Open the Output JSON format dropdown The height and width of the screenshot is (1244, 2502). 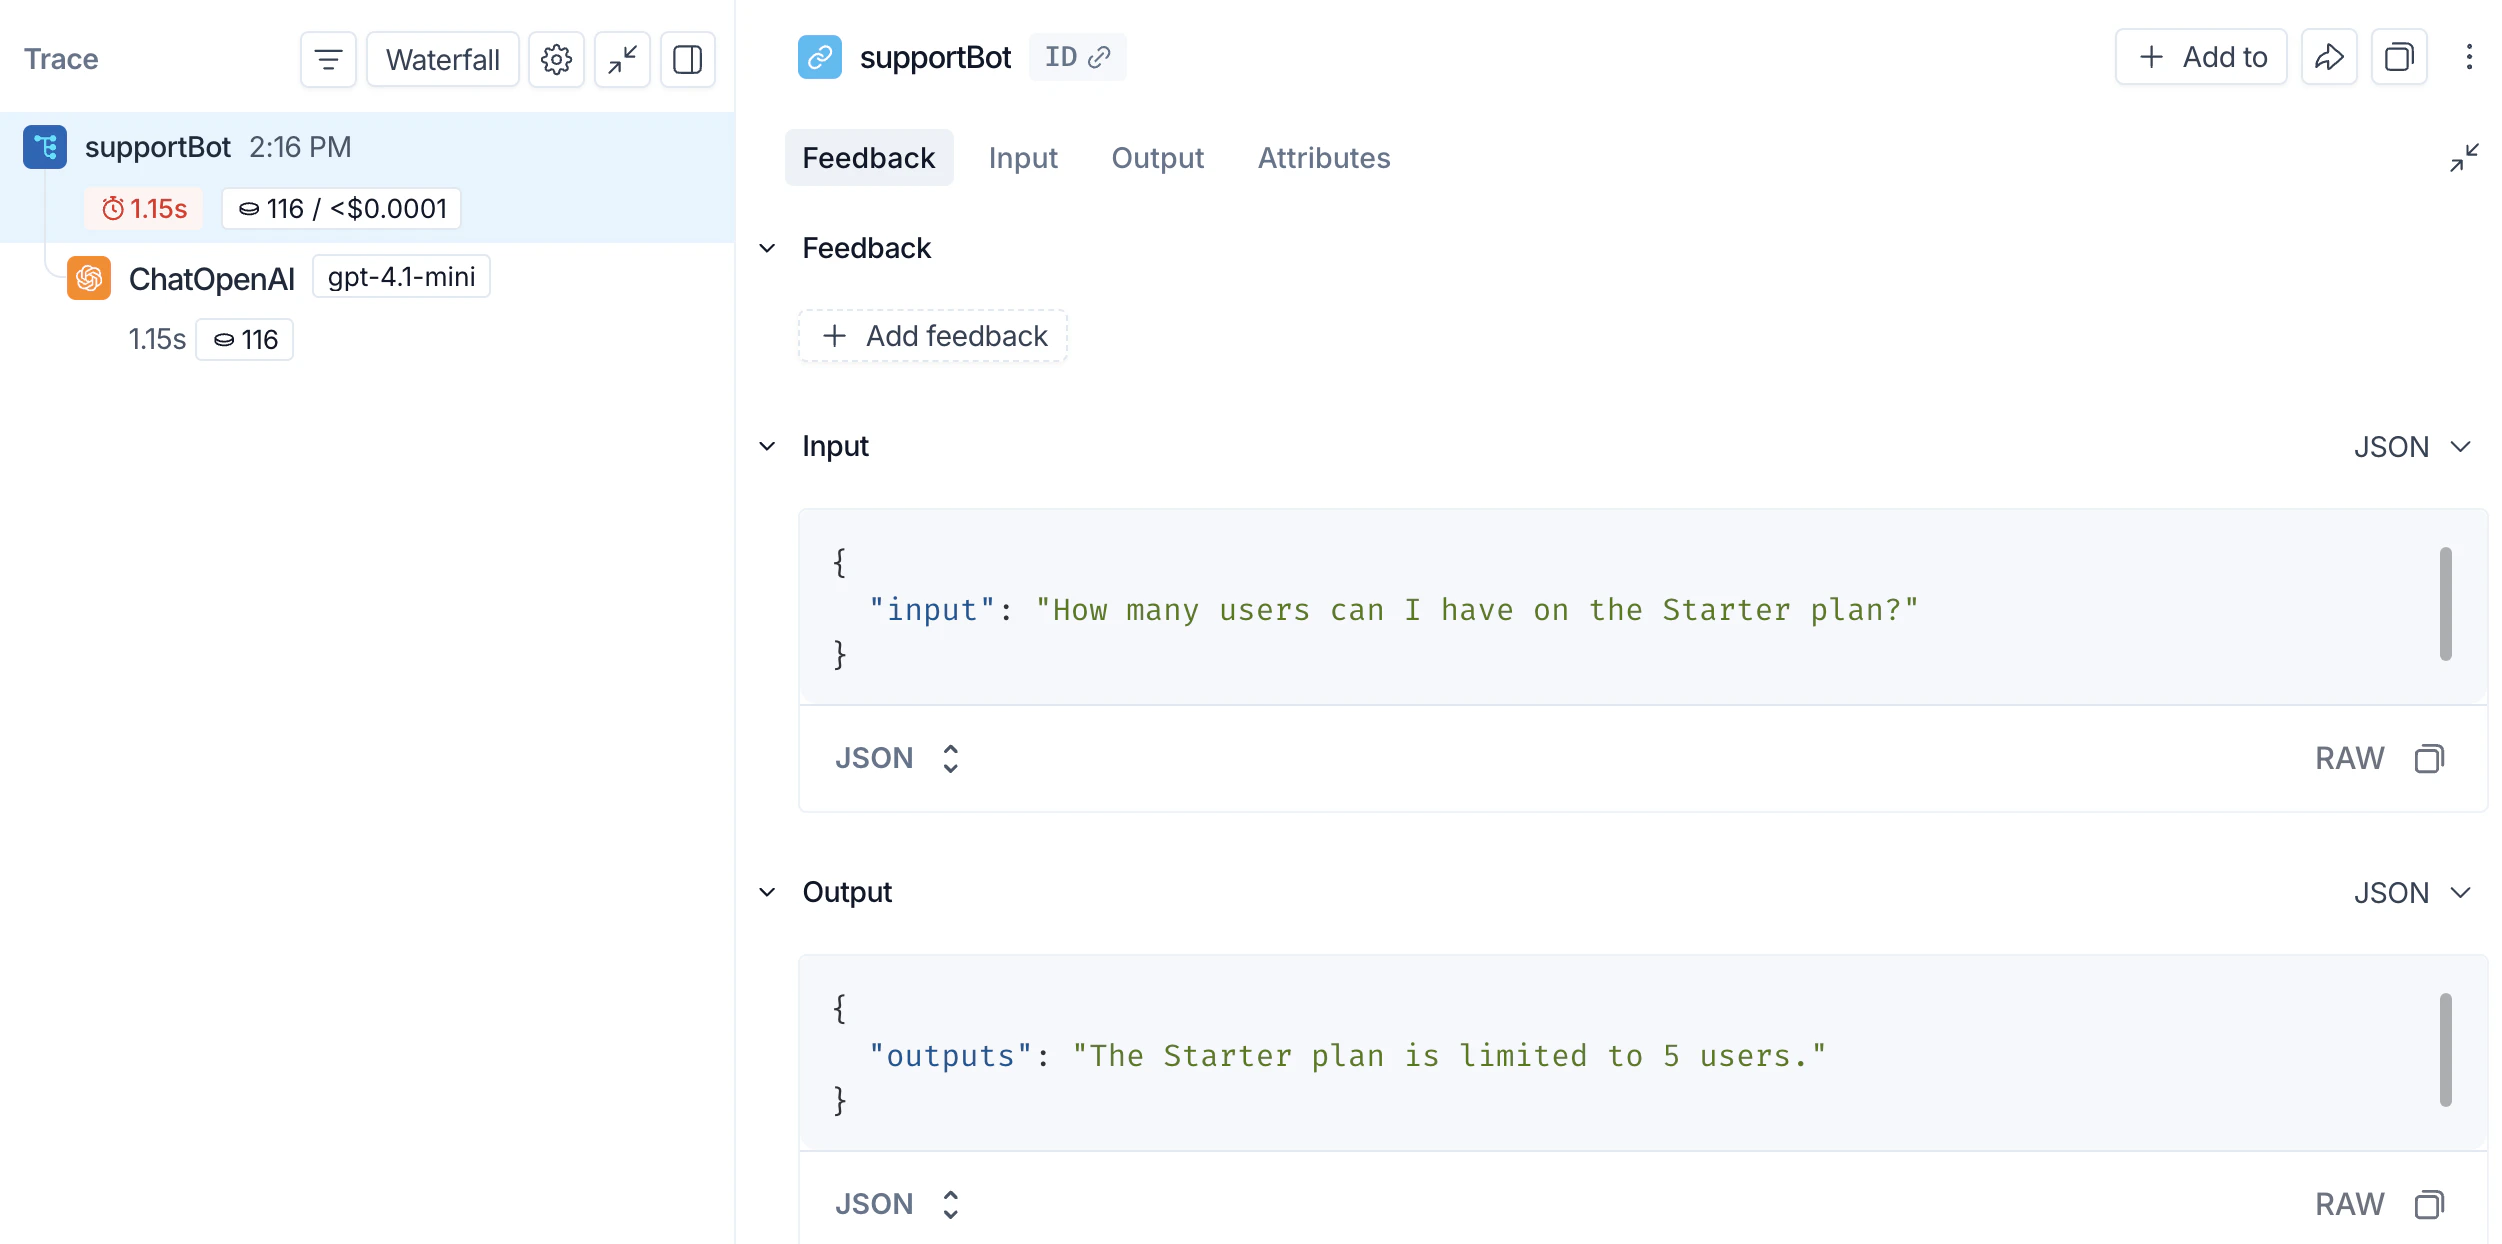click(x=2412, y=893)
